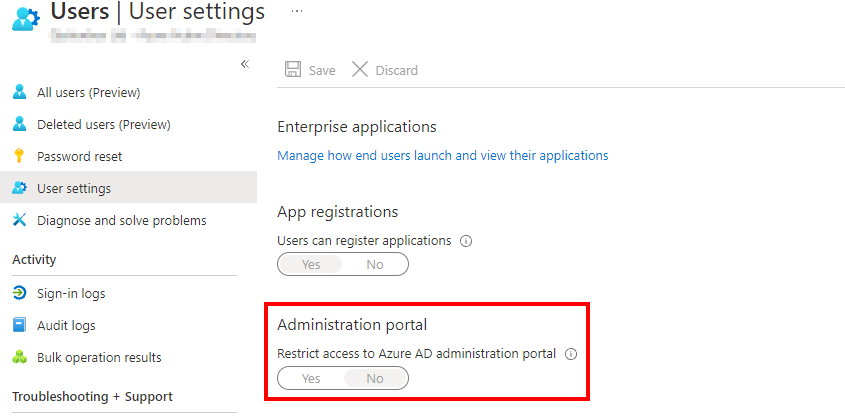Open Deleted users (Preview) page
The height and width of the screenshot is (419, 845).
103,125
